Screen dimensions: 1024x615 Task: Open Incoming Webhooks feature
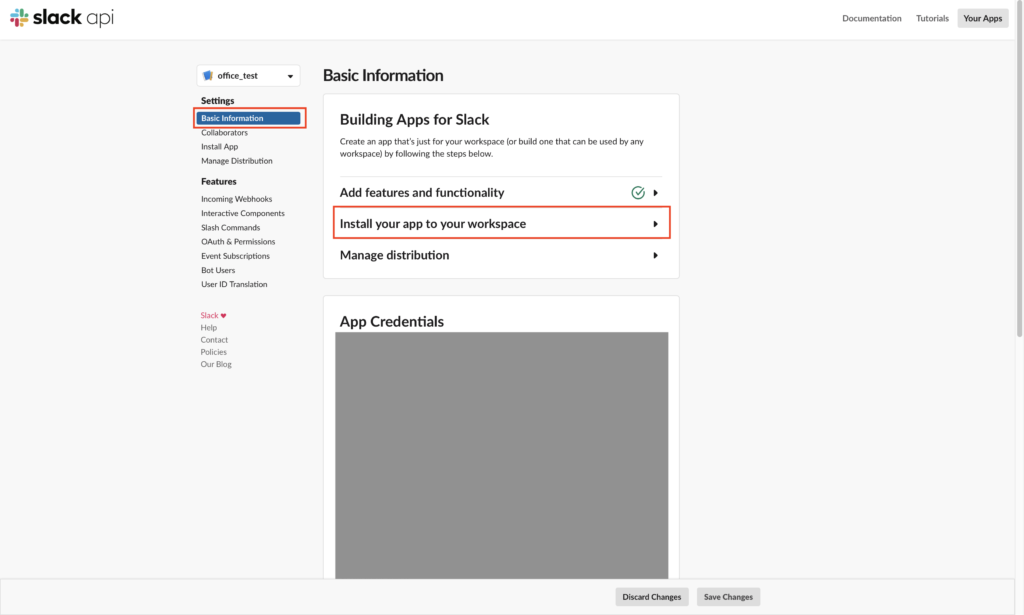pyautogui.click(x=236, y=199)
